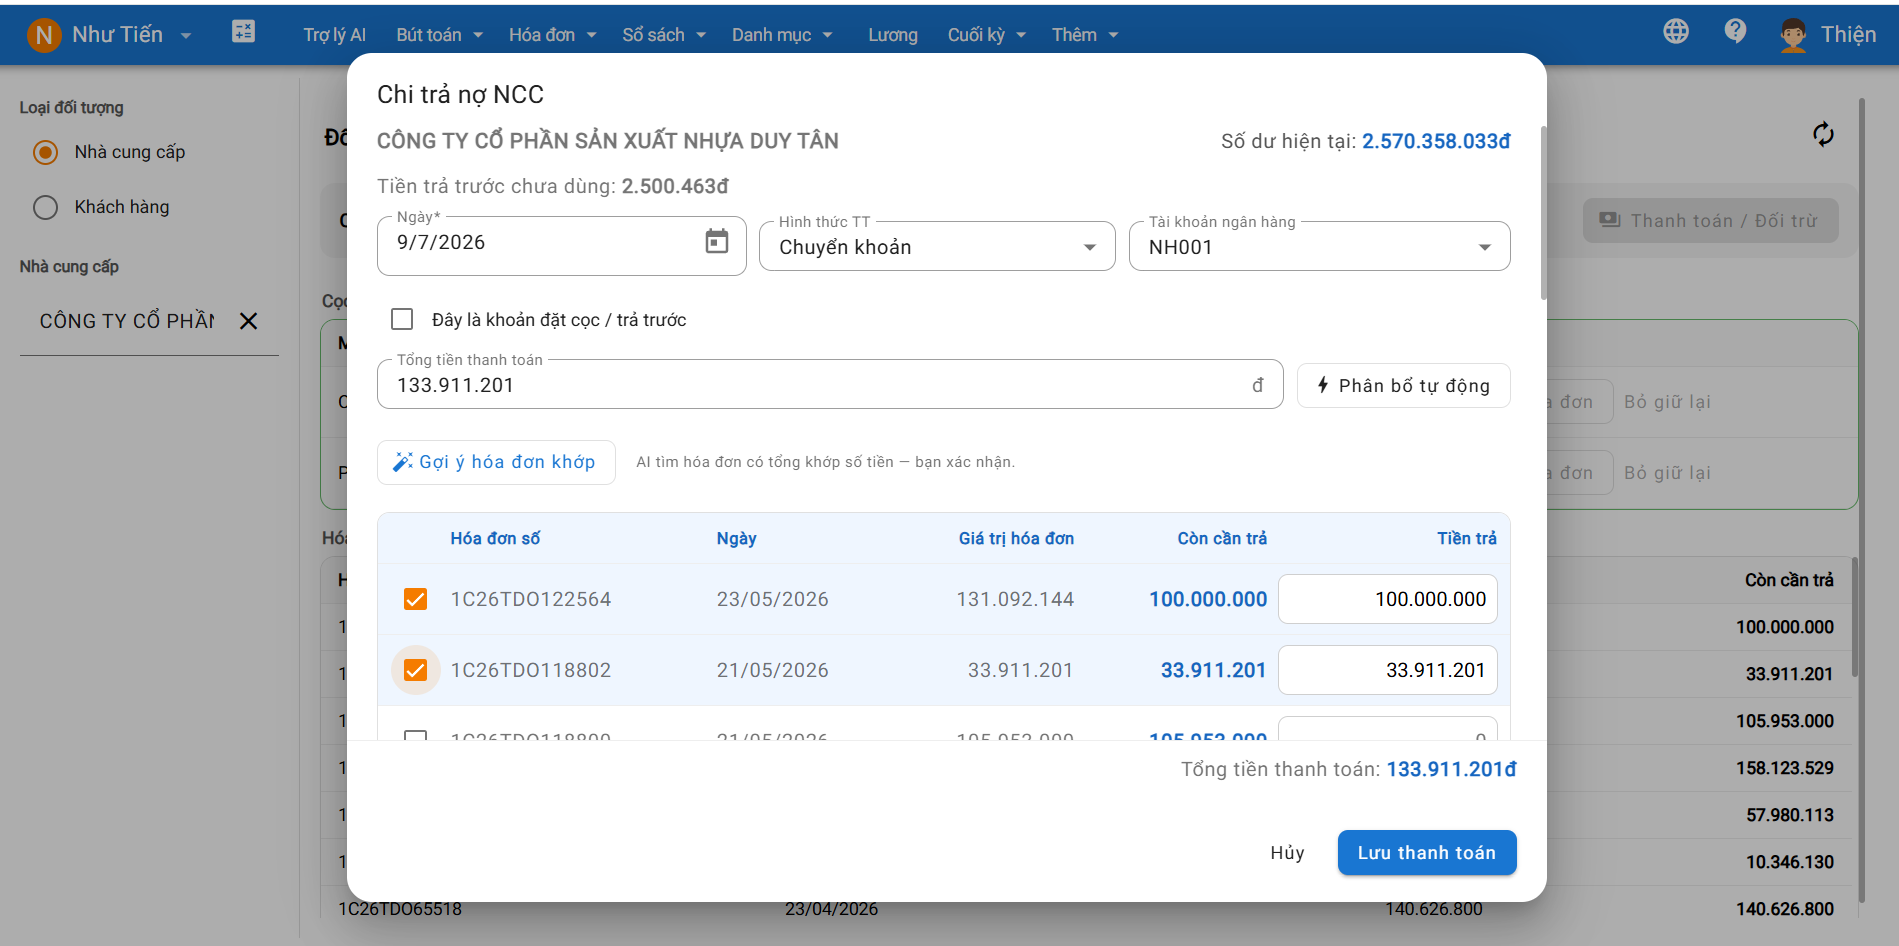This screenshot has height=946, width=1899.
Task: Open the Hóa đơn menu
Action: [x=552, y=35]
